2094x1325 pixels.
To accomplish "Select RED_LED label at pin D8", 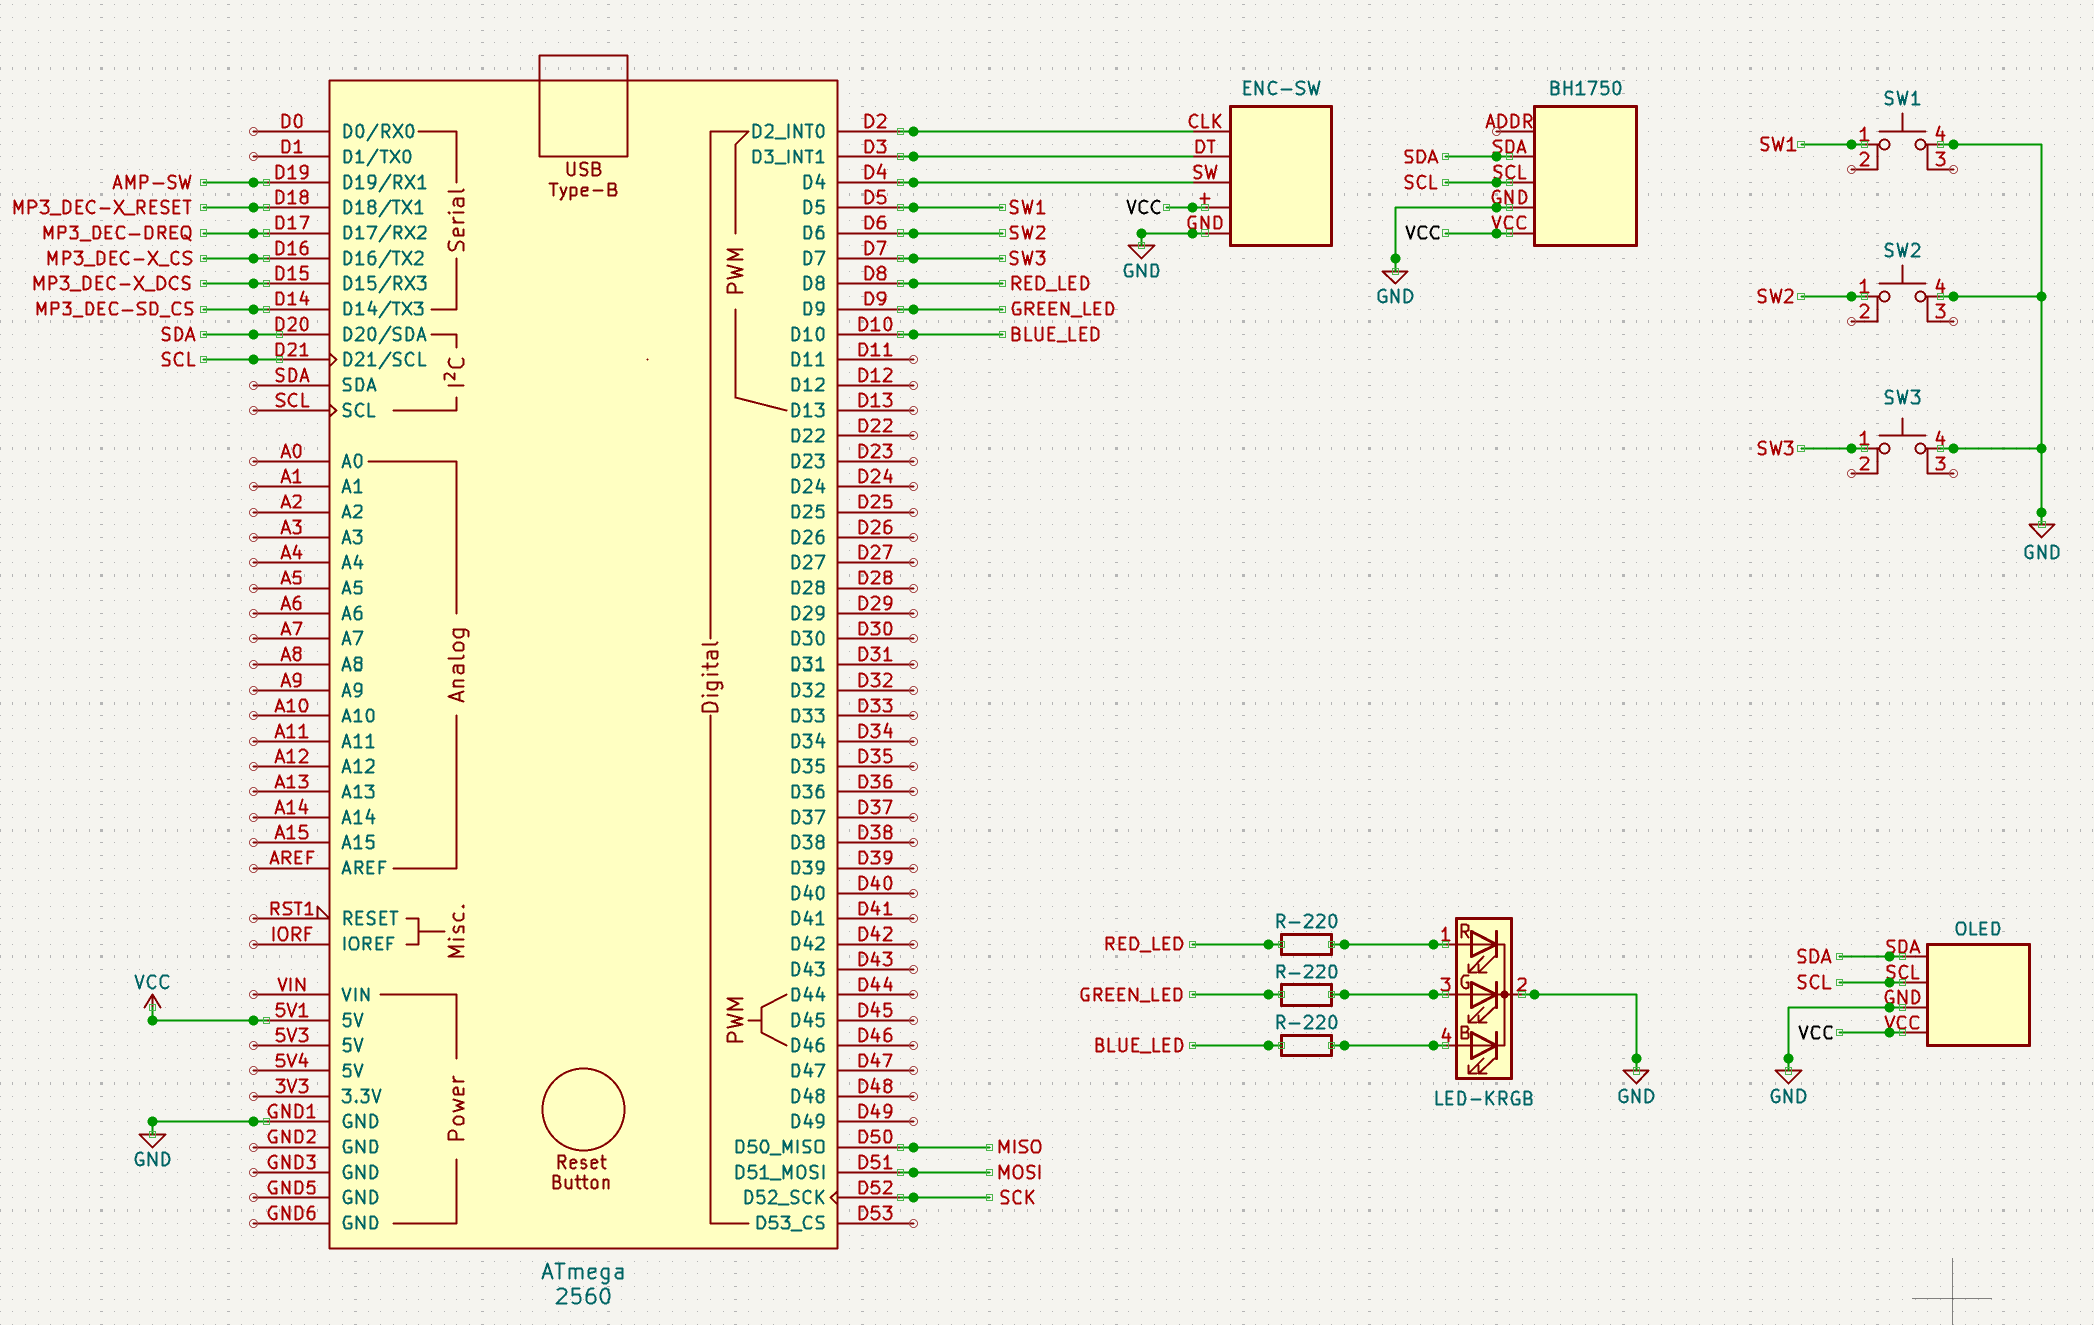I will 1050,284.
